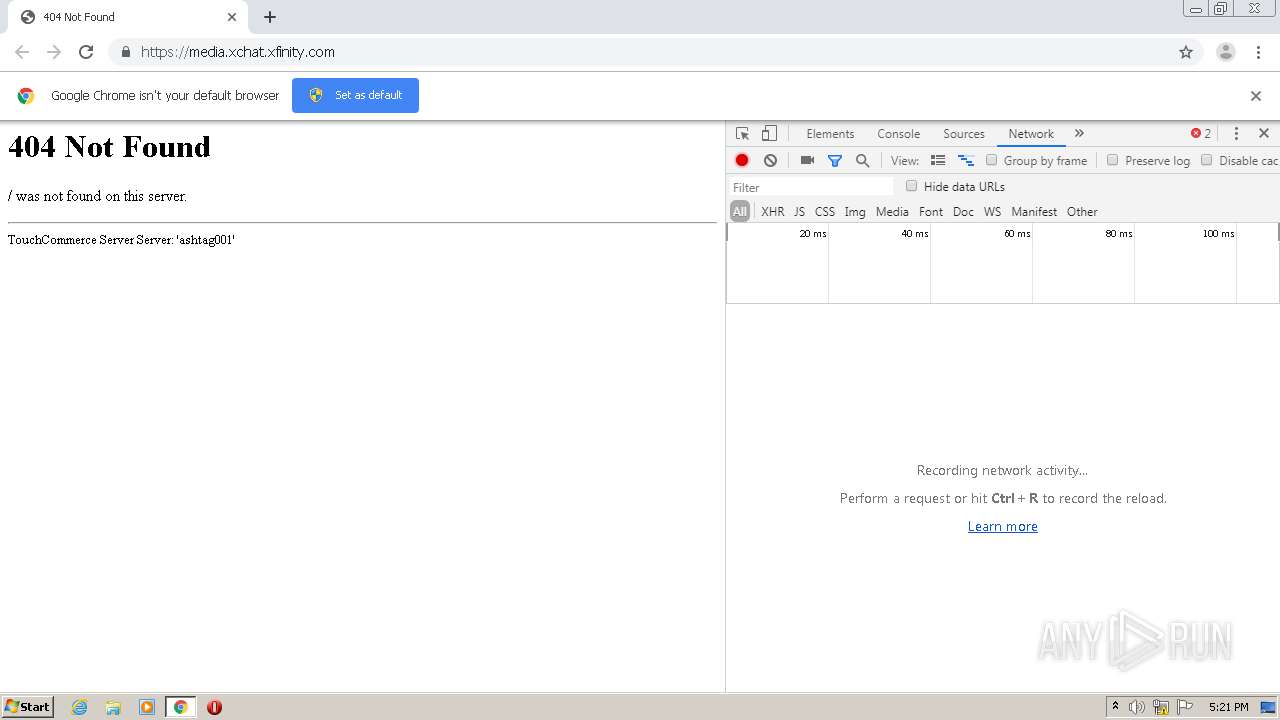1280x720 pixels.
Task: Launch Internet Explorer from taskbar
Action: pyautogui.click(x=80, y=707)
